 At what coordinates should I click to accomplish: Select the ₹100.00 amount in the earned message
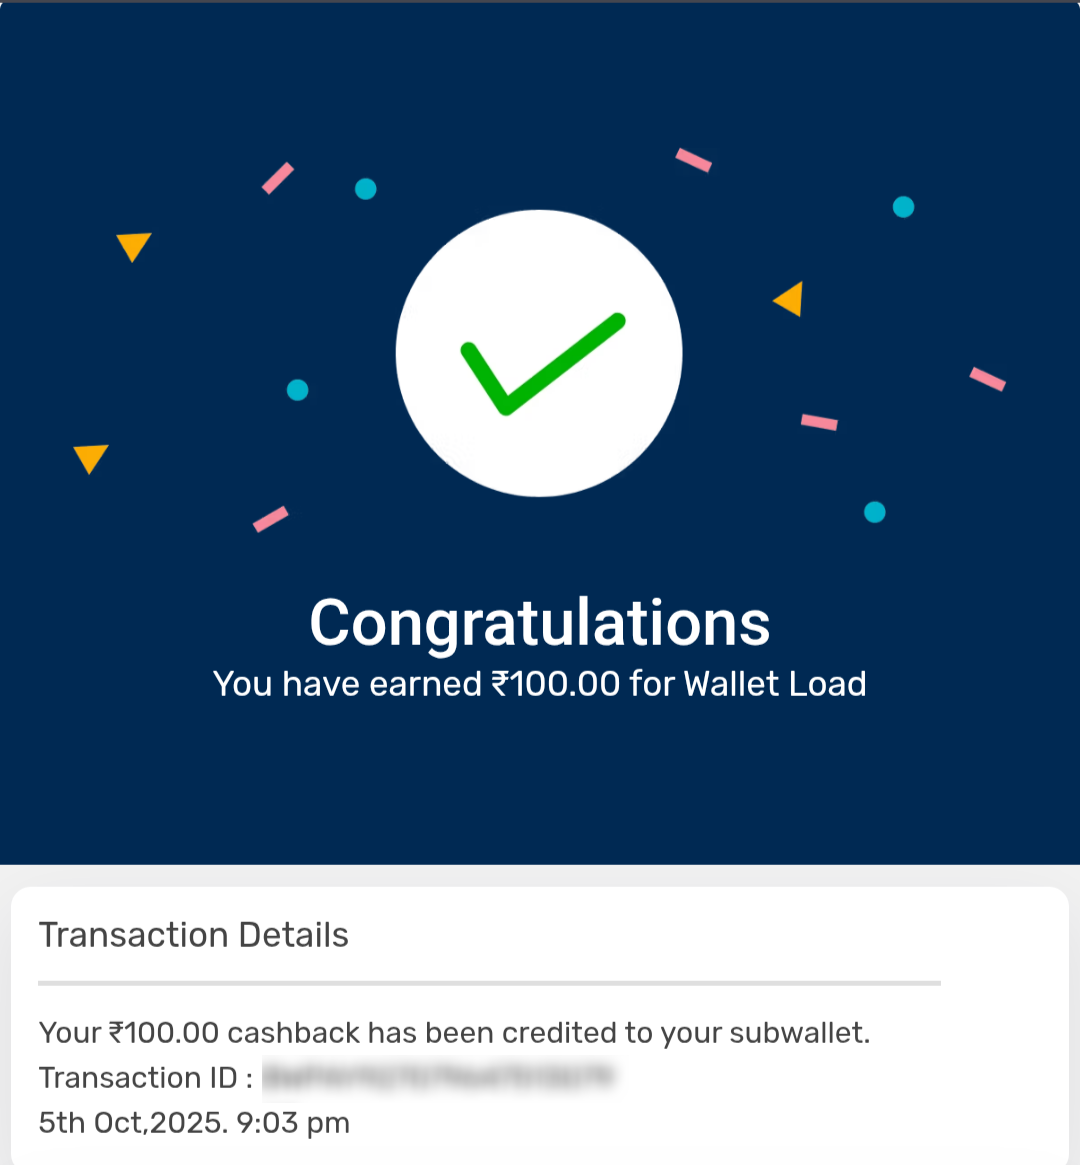point(555,684)
